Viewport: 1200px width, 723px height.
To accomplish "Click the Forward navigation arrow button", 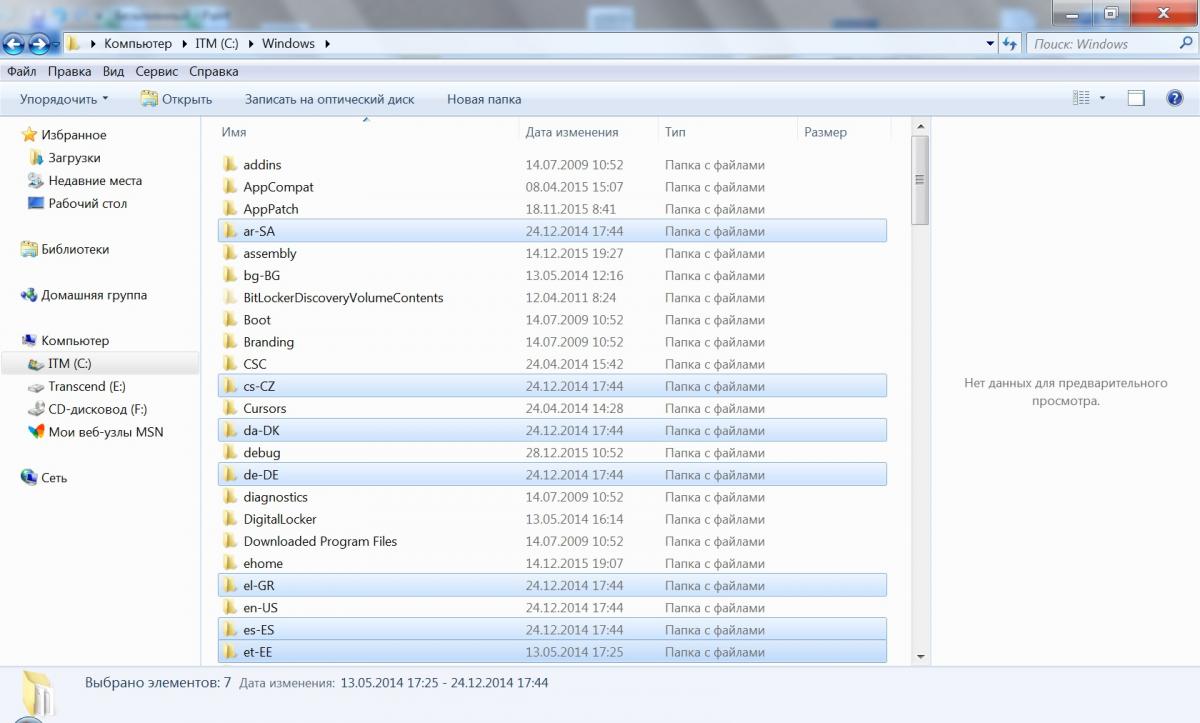I will (40, 44).
